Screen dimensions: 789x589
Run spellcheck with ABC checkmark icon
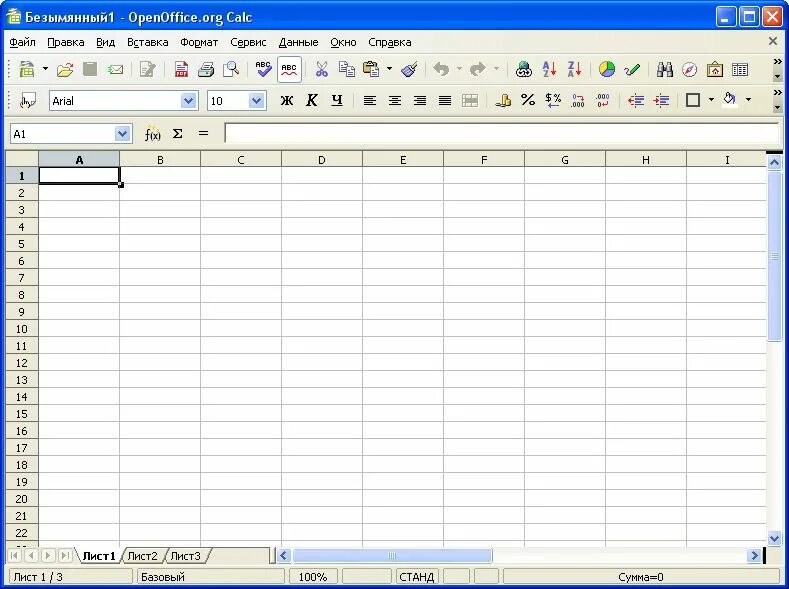click(263, 69)
